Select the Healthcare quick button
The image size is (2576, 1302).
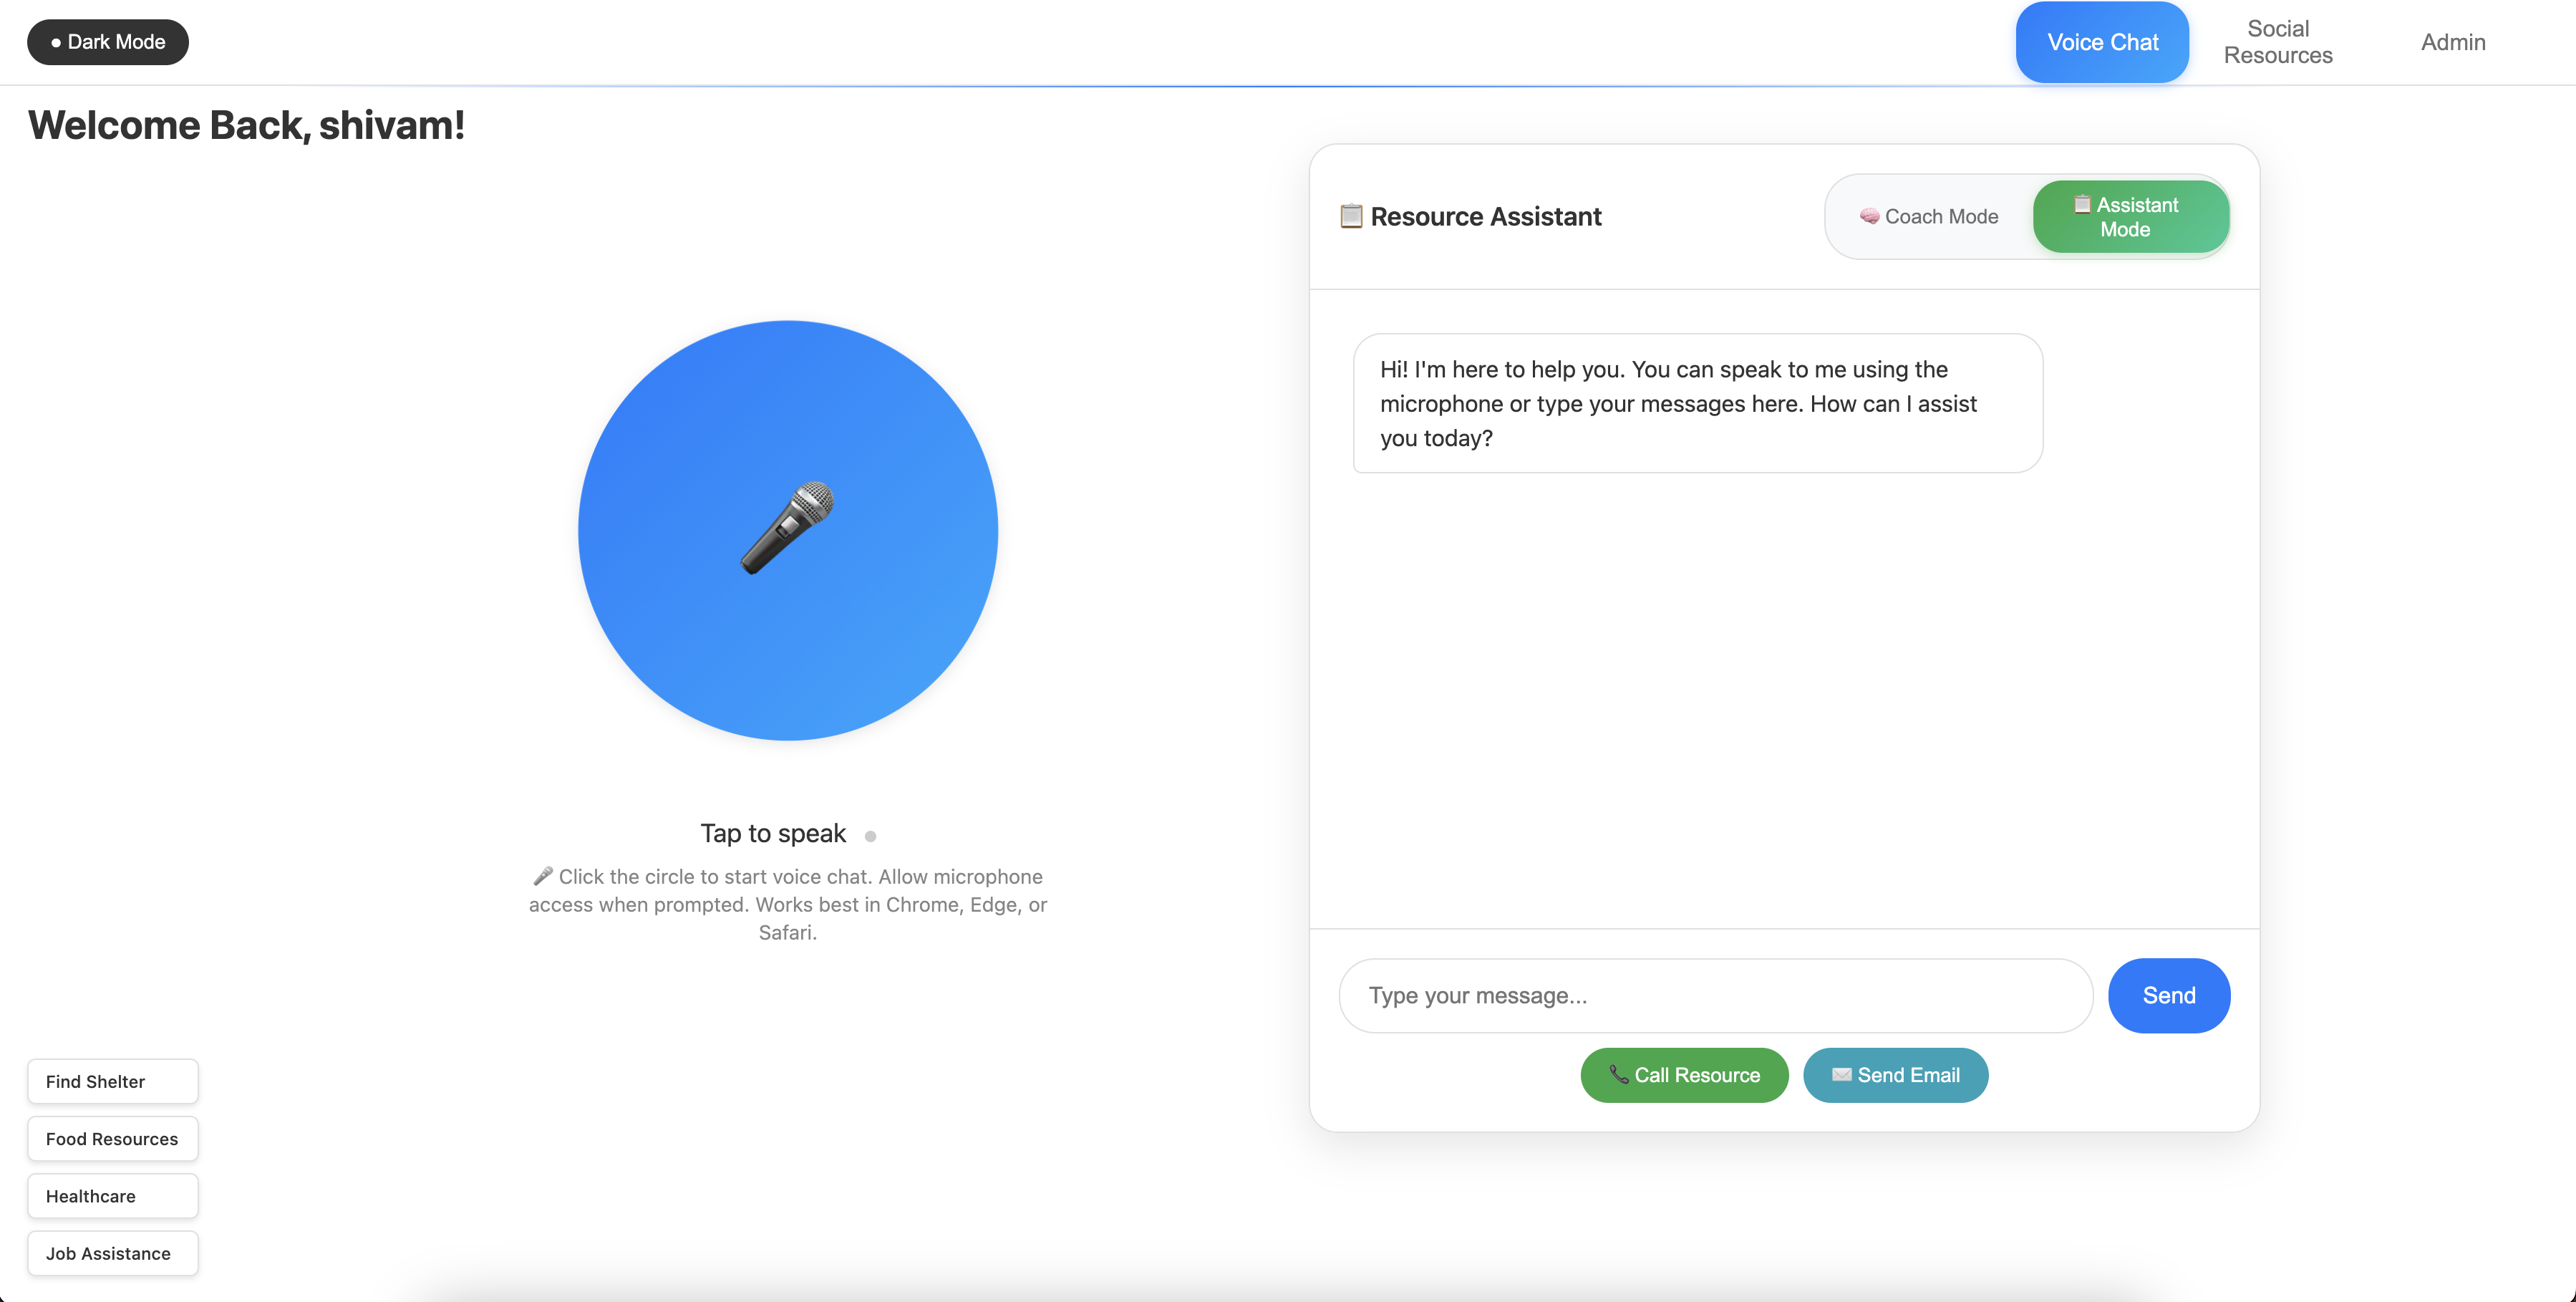(113, 1195)
